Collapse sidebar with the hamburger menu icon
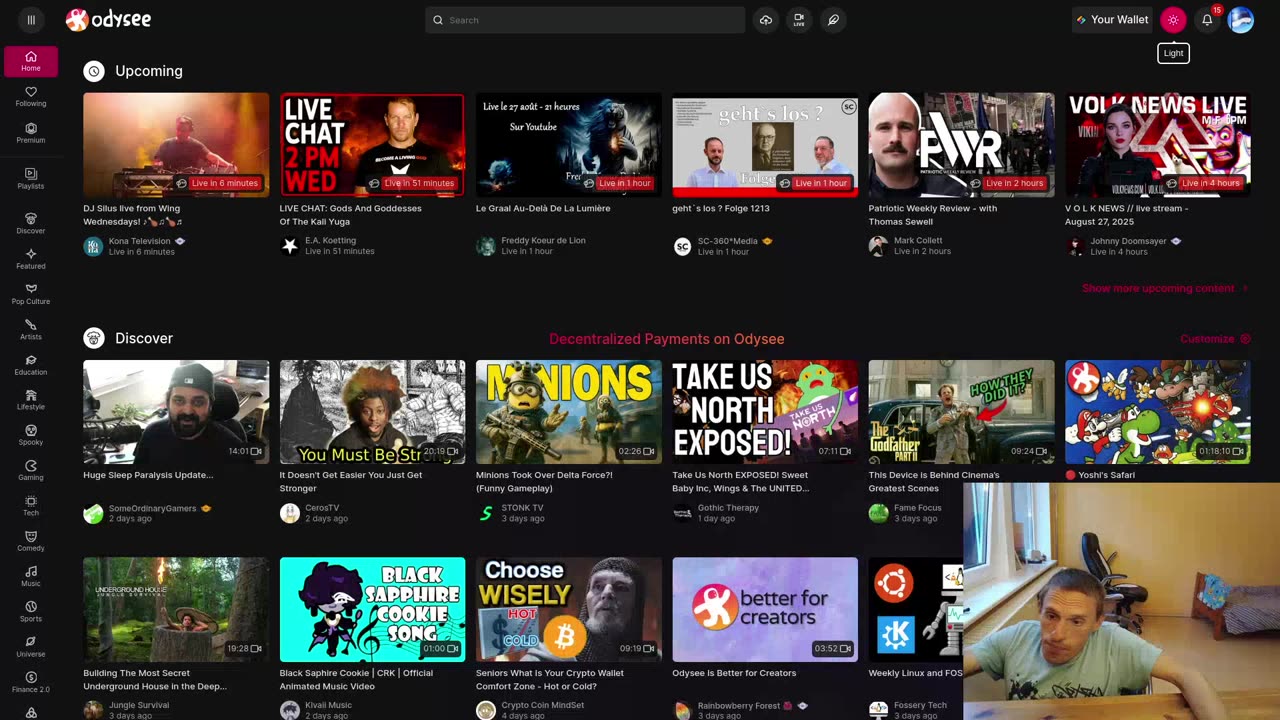The width and height of the screenshot is (1280, 720). coord(31,20)
